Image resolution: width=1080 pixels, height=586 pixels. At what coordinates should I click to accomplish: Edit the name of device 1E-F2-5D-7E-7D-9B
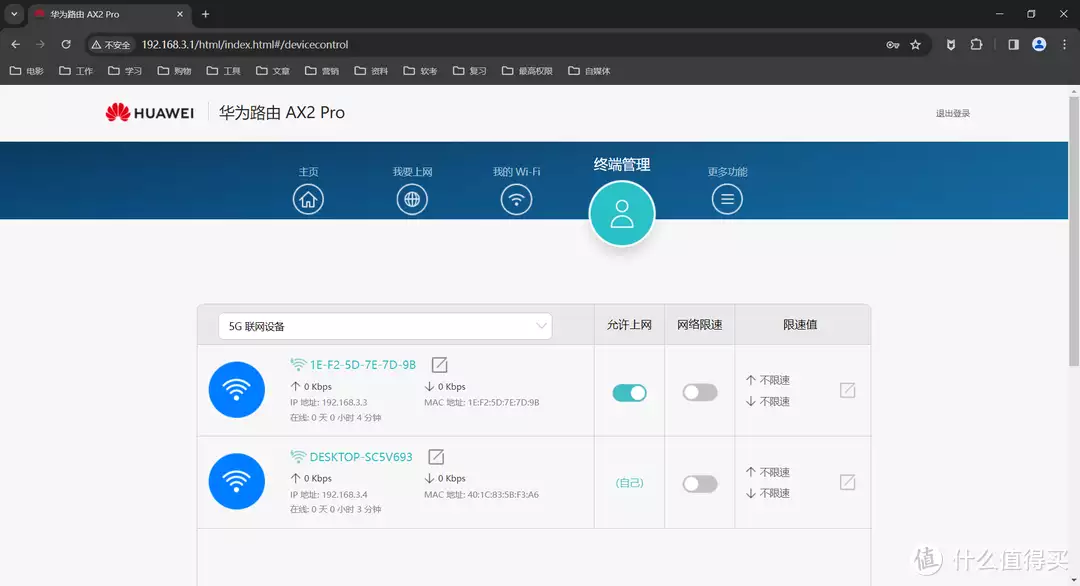439,365
